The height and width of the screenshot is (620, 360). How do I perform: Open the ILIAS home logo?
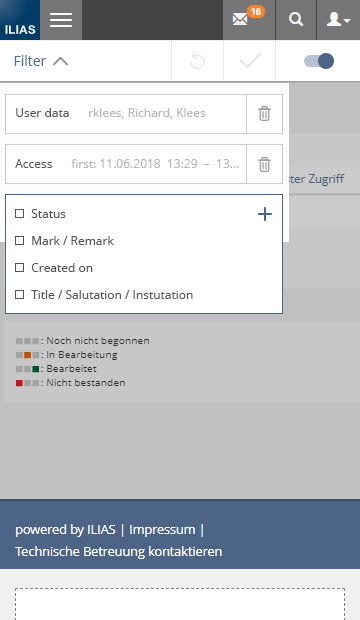(x=20, y=20)
